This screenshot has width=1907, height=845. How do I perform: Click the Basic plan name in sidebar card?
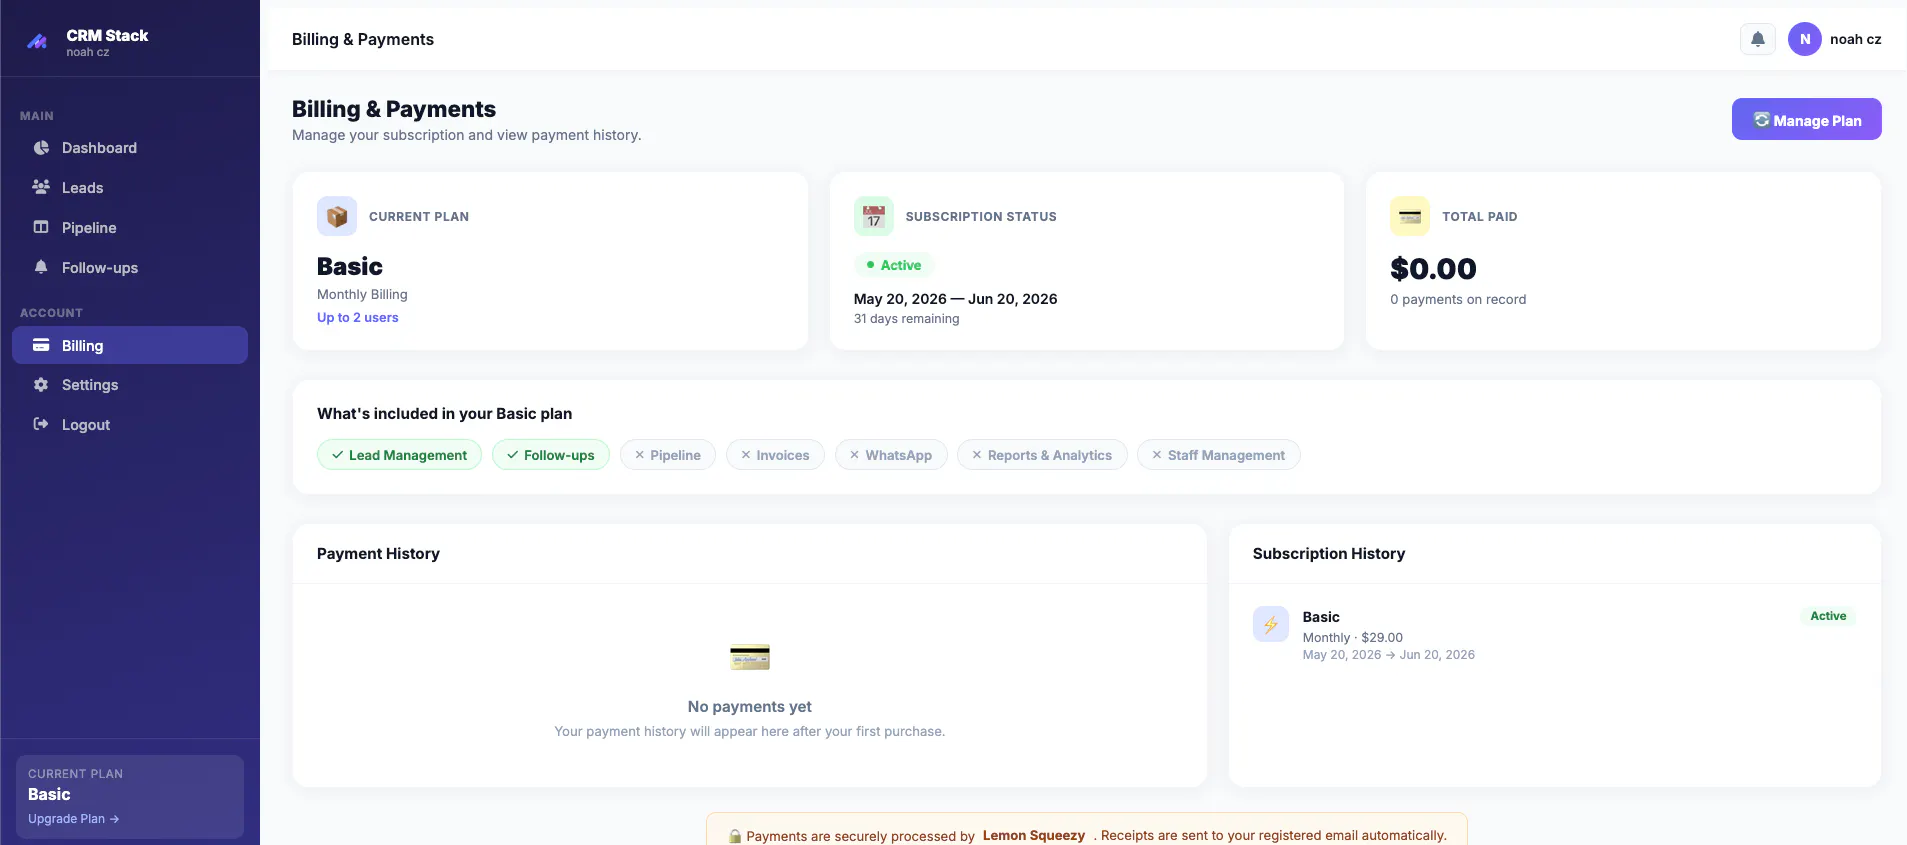pyautogui.click(x=49, y=794)
